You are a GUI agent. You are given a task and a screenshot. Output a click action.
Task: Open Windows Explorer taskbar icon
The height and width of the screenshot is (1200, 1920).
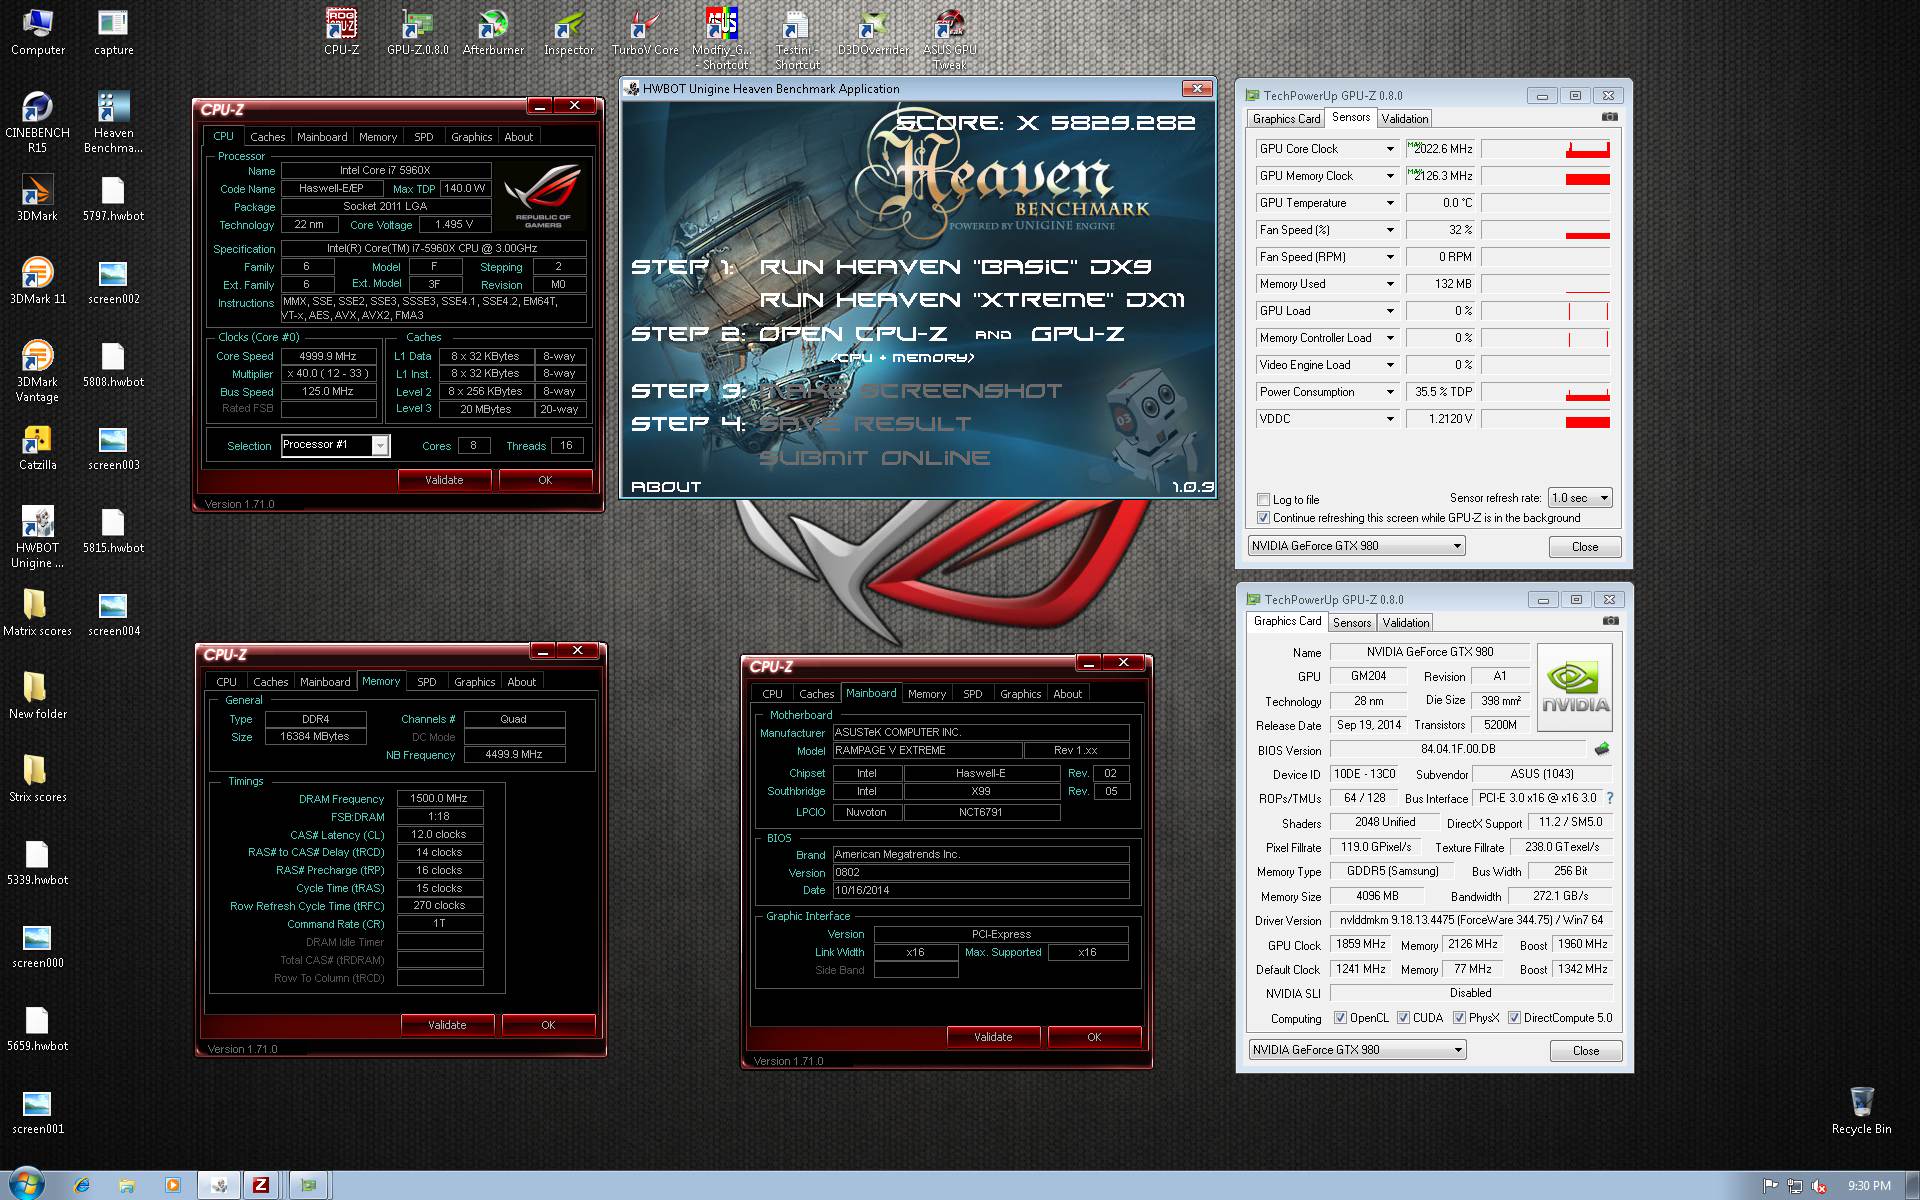127,1185
